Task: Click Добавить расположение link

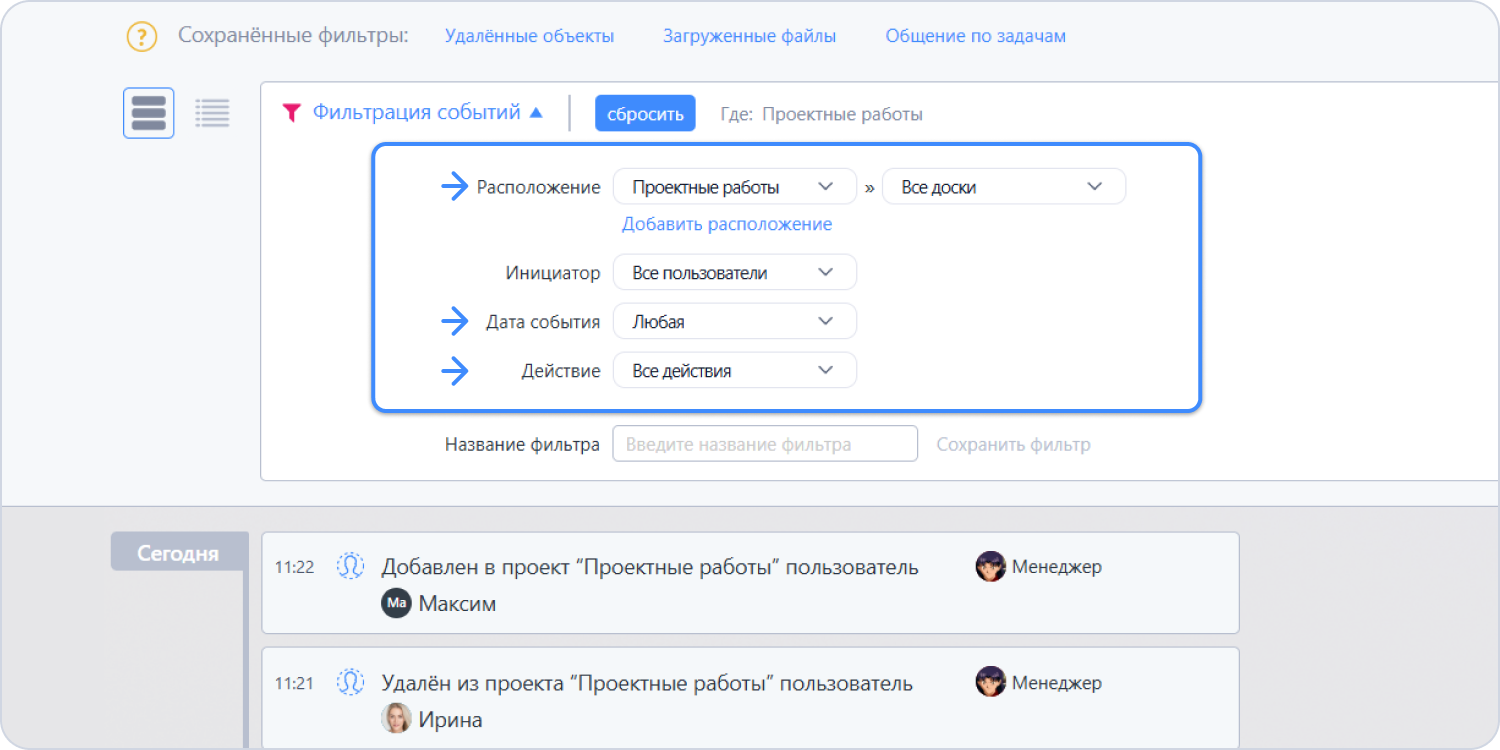Action: (727, 224)
